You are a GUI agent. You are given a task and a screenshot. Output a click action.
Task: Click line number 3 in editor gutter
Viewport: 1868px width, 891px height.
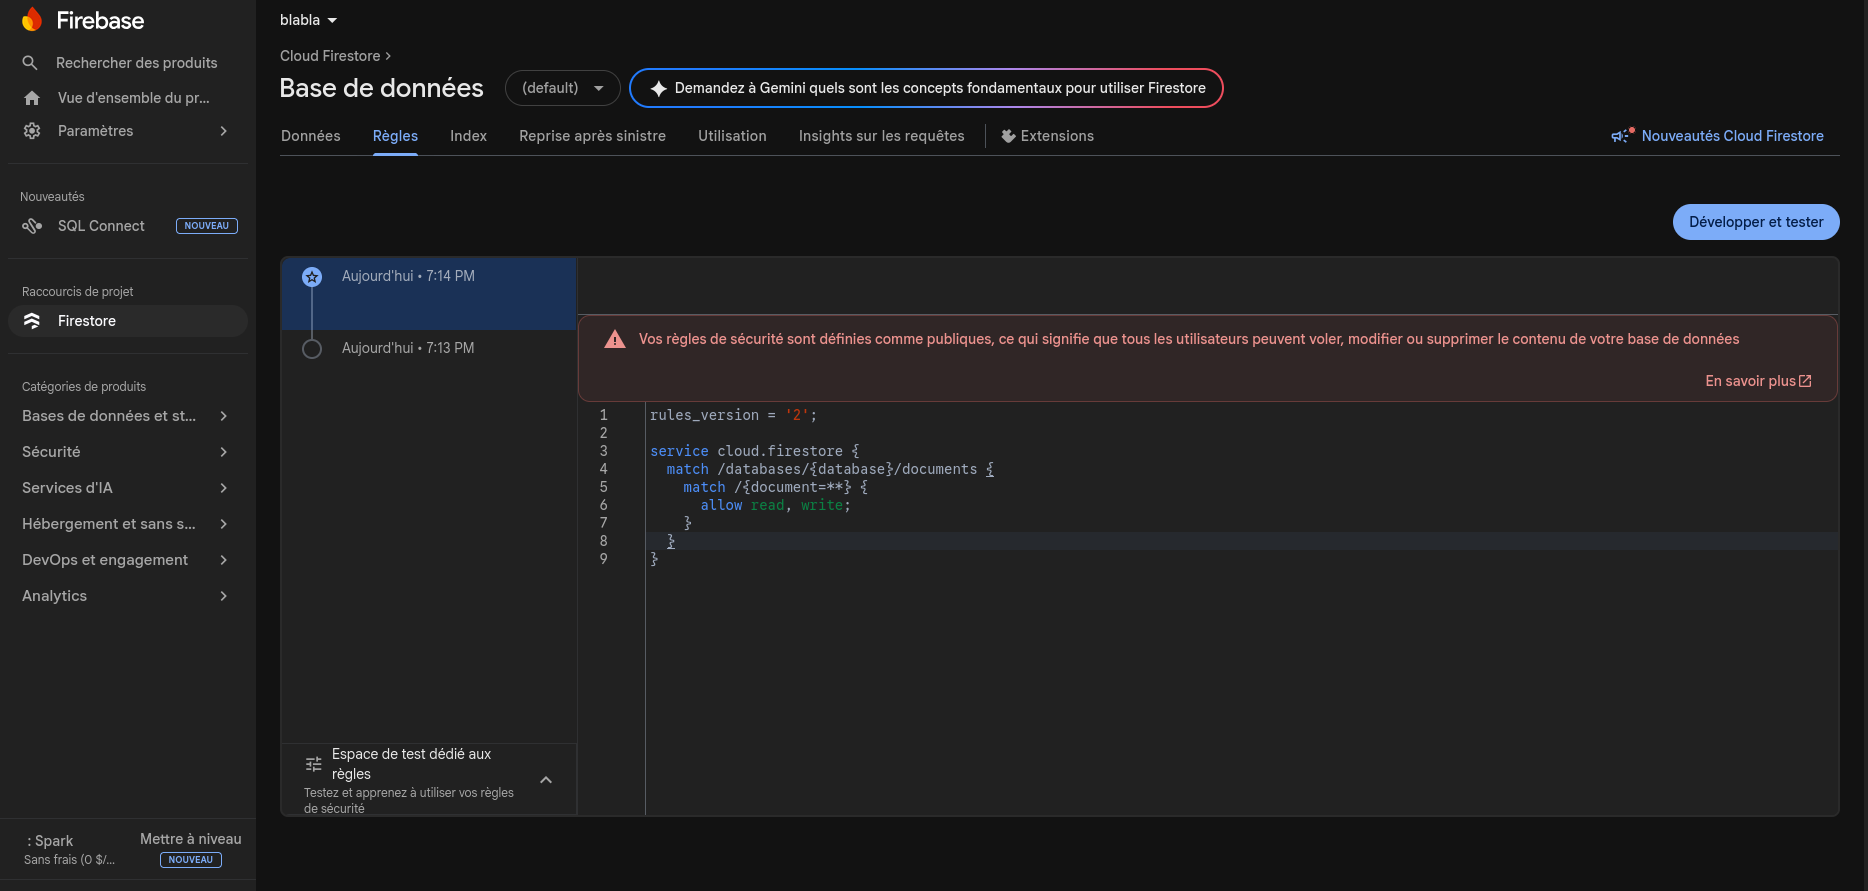coord(603,452)
